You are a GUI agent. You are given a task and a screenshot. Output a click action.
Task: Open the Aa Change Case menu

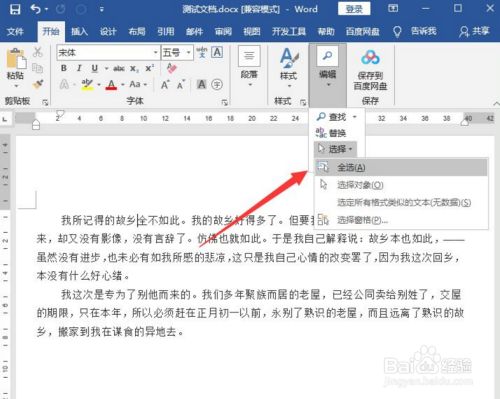(138, 84)
